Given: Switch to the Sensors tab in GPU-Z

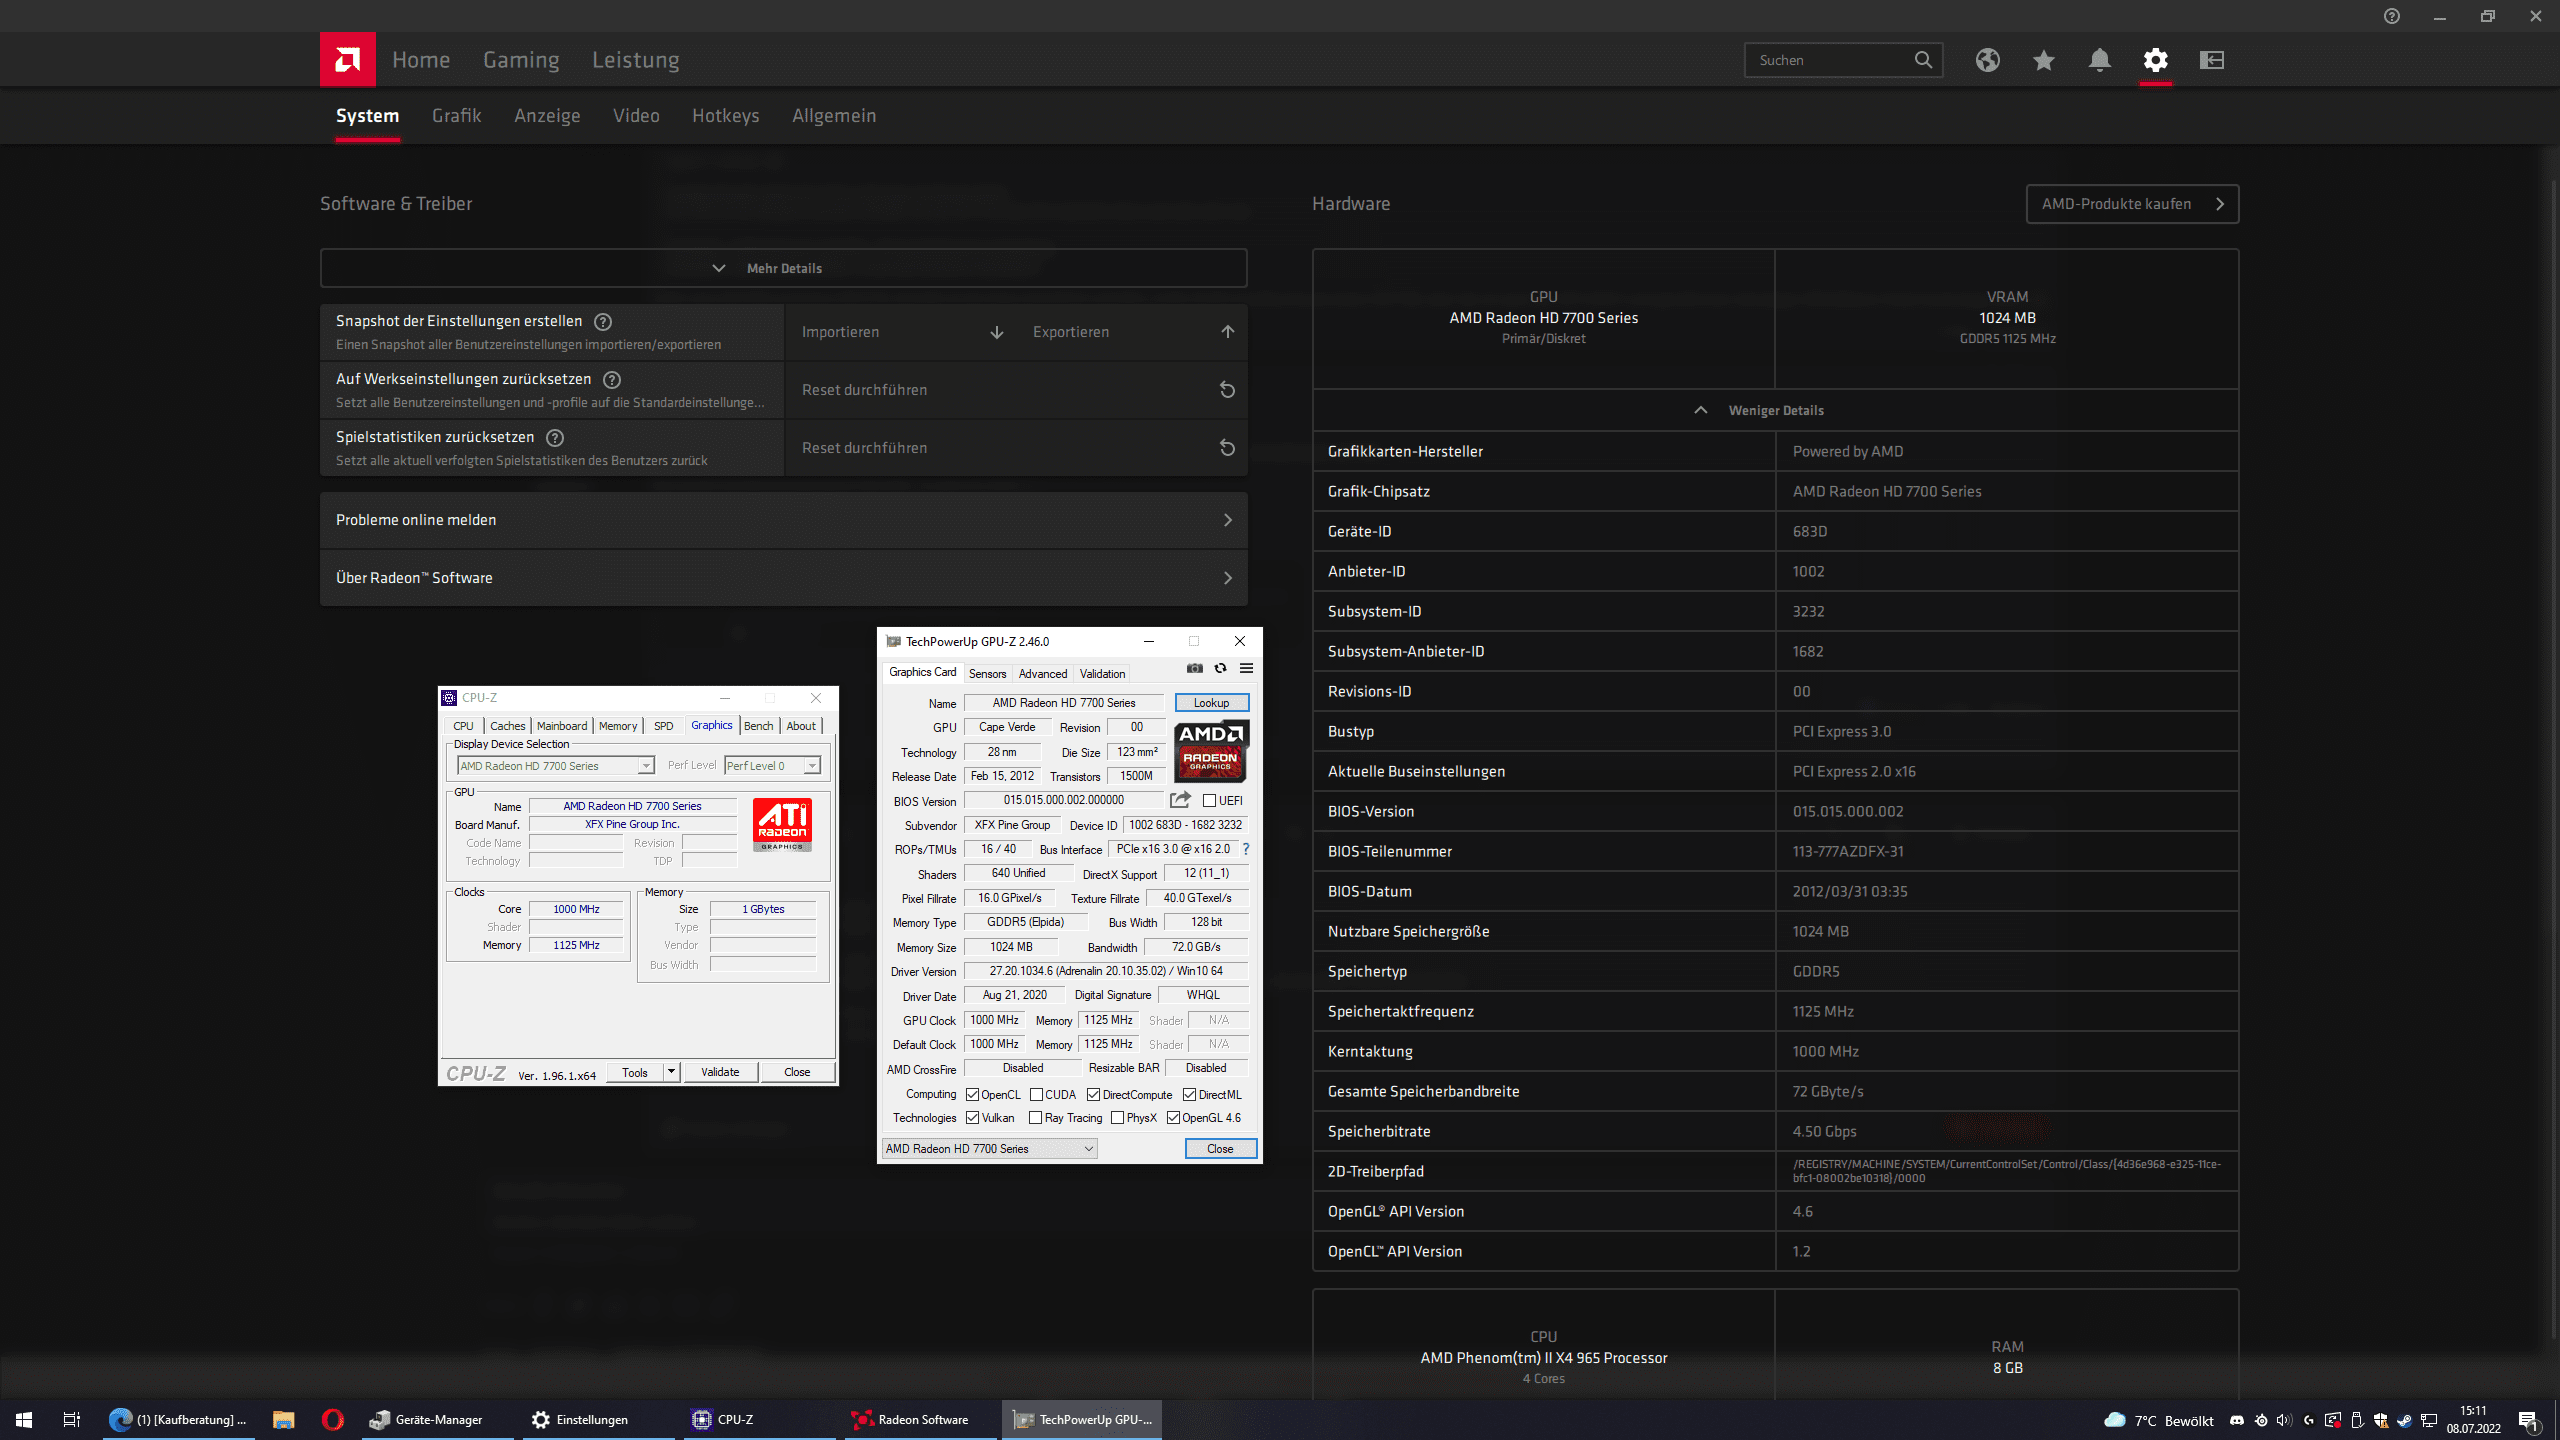Looking at the screenshot, I should [987, 674].
